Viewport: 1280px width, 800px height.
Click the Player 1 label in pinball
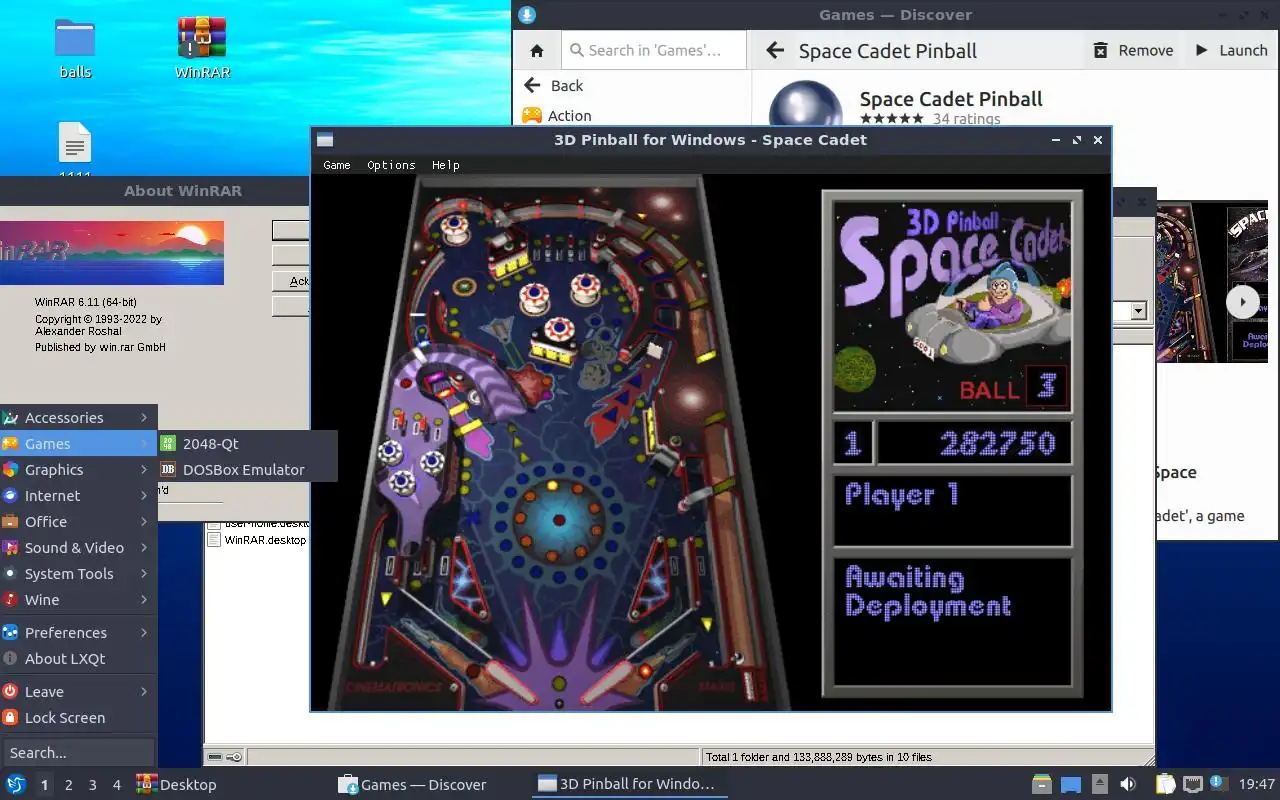pos(902,495)
